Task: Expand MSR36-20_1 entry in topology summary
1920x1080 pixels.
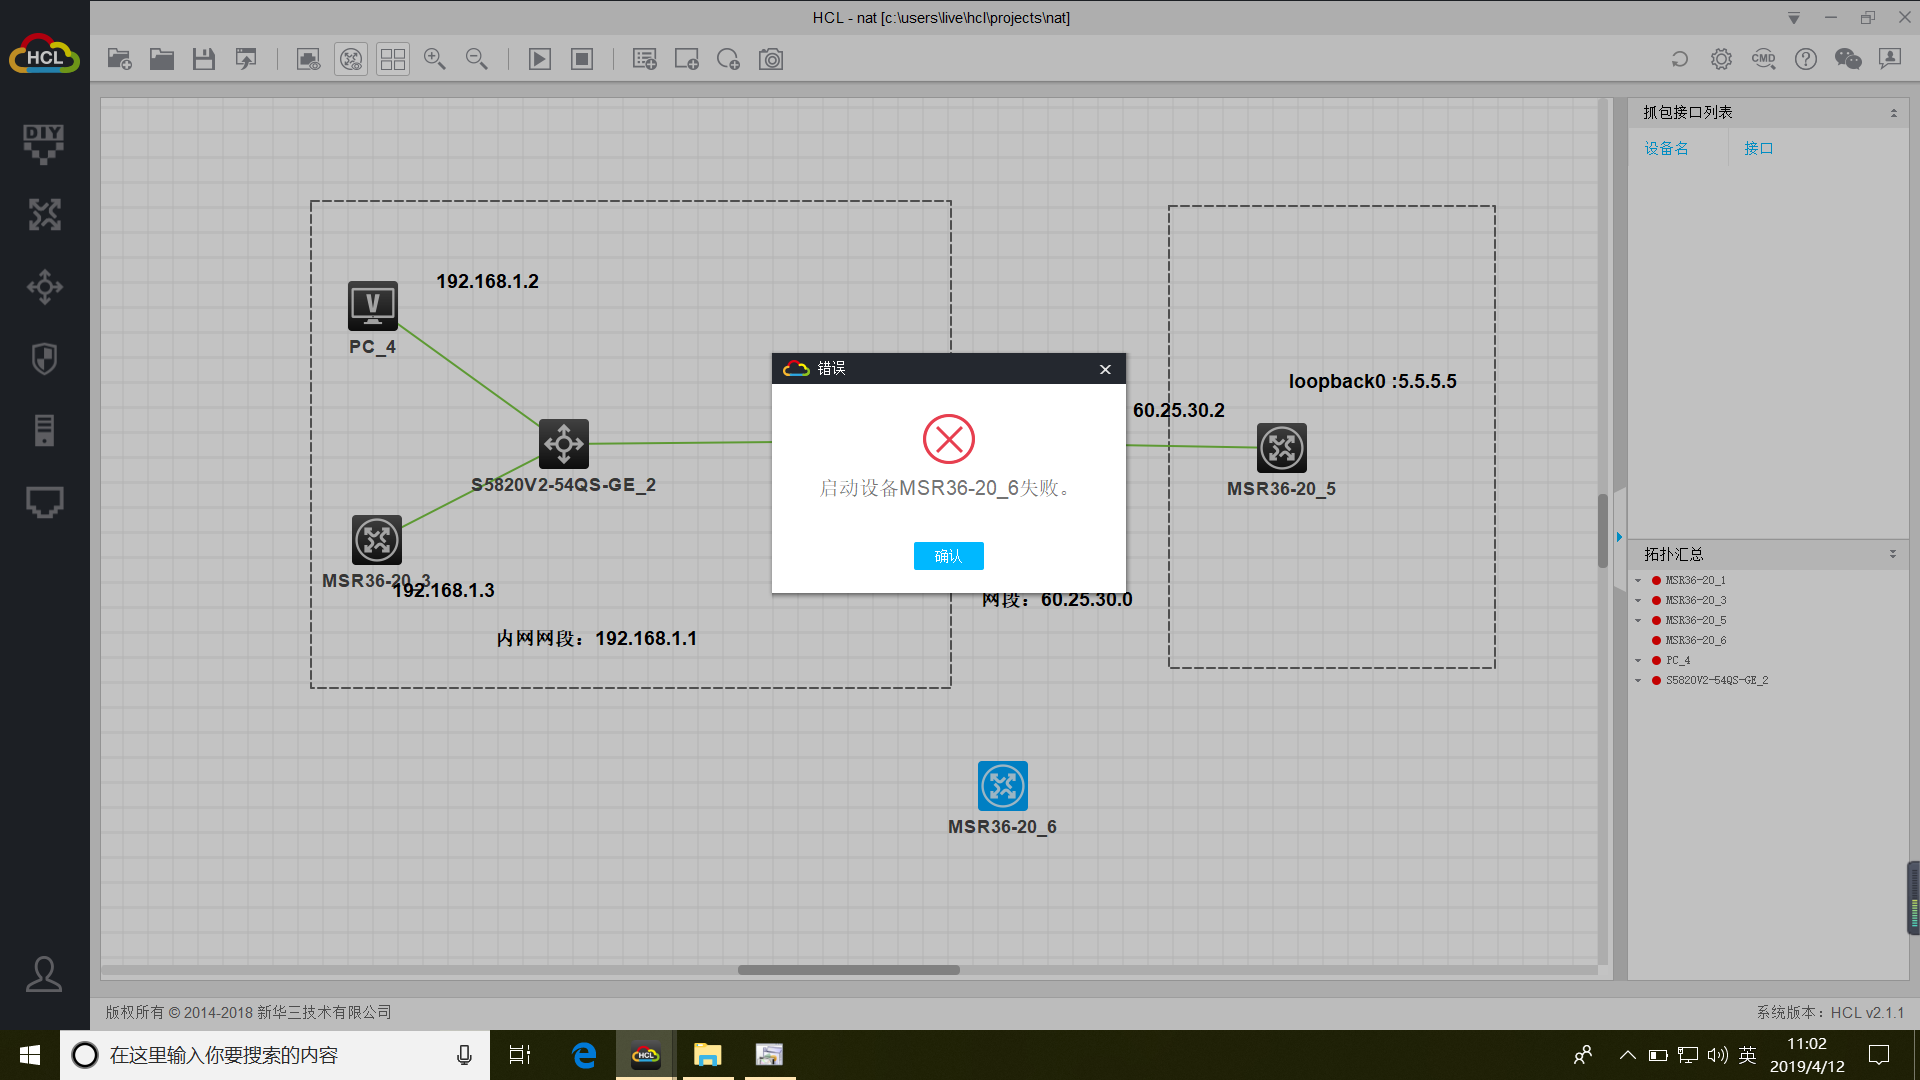Action: pos(1638,581)
